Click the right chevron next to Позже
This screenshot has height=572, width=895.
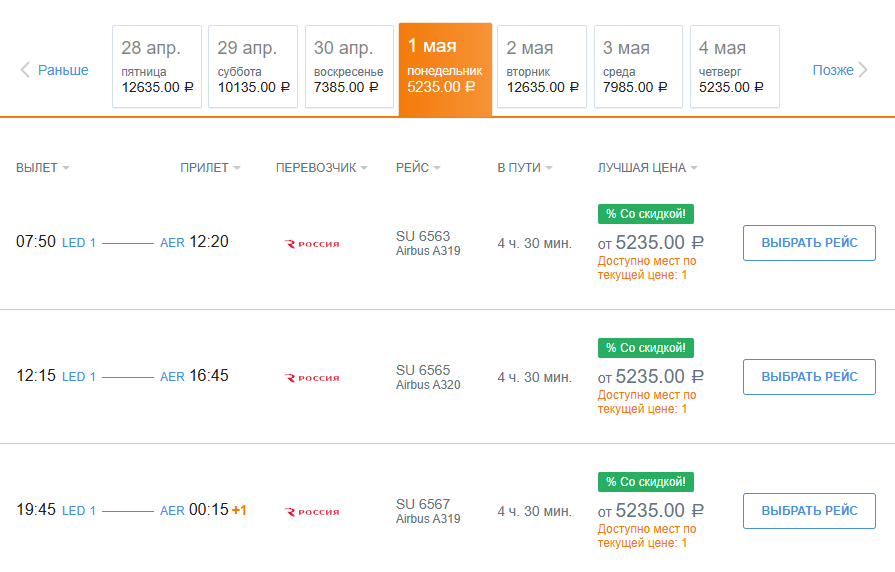pos(863,70)
